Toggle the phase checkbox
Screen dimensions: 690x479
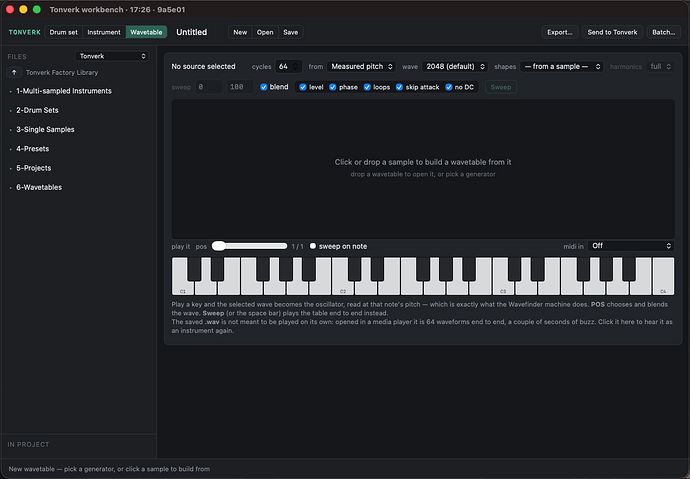[x=333, y=87]
